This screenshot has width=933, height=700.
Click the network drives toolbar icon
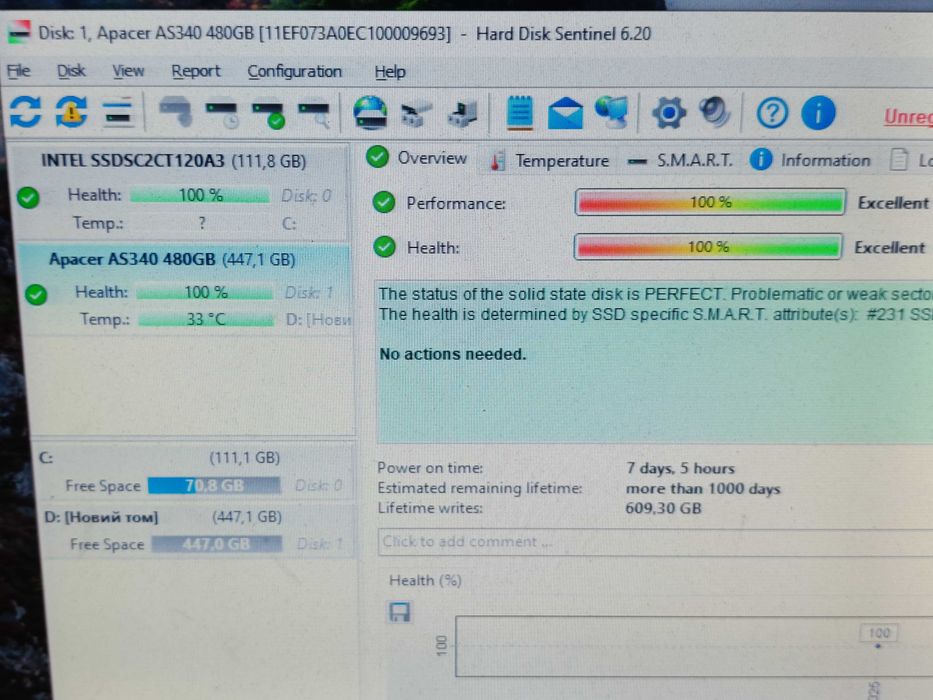pyautogui.click(x=416, y=114)
